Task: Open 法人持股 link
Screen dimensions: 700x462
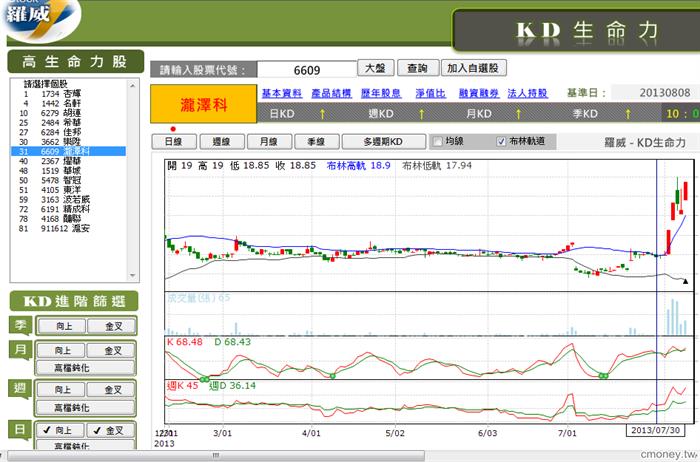Action: point(528,93)
